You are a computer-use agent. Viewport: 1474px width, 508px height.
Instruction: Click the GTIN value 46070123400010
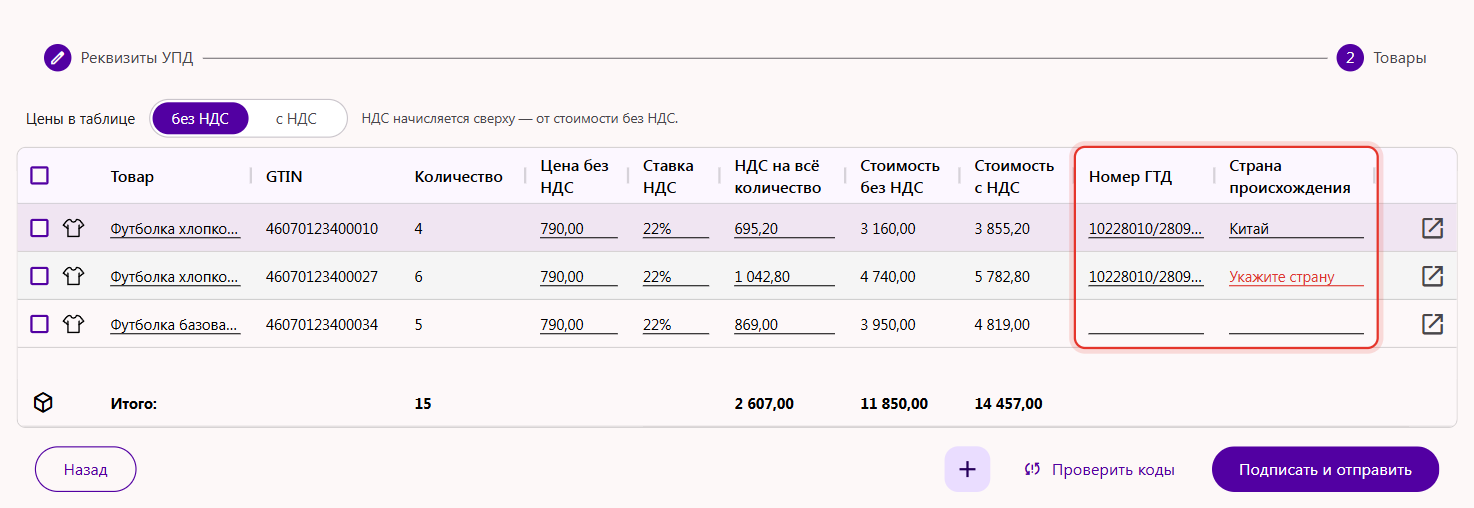(x=322, y=229)
